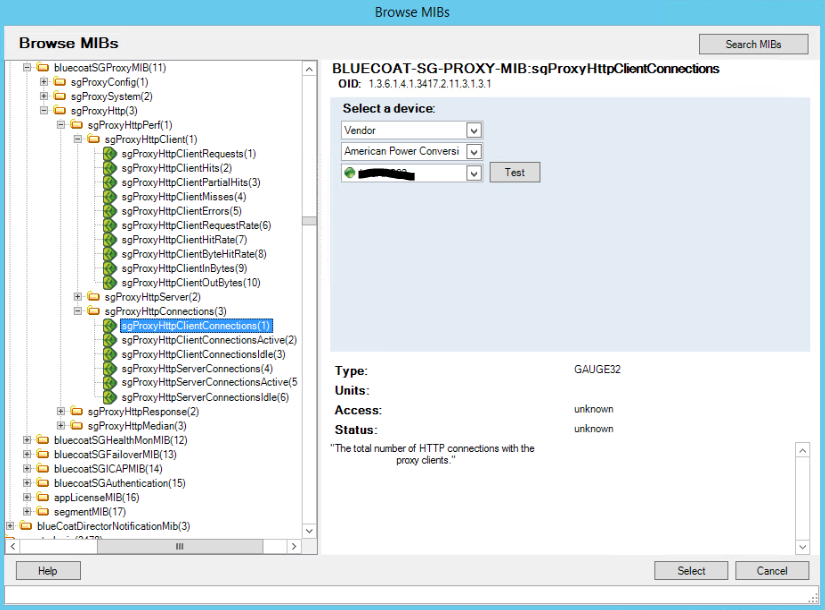Click the sgProxyHttpClientOutBytes(10) OID icon
This screenshot has width=825, height=610.
(x=109, y=283)
